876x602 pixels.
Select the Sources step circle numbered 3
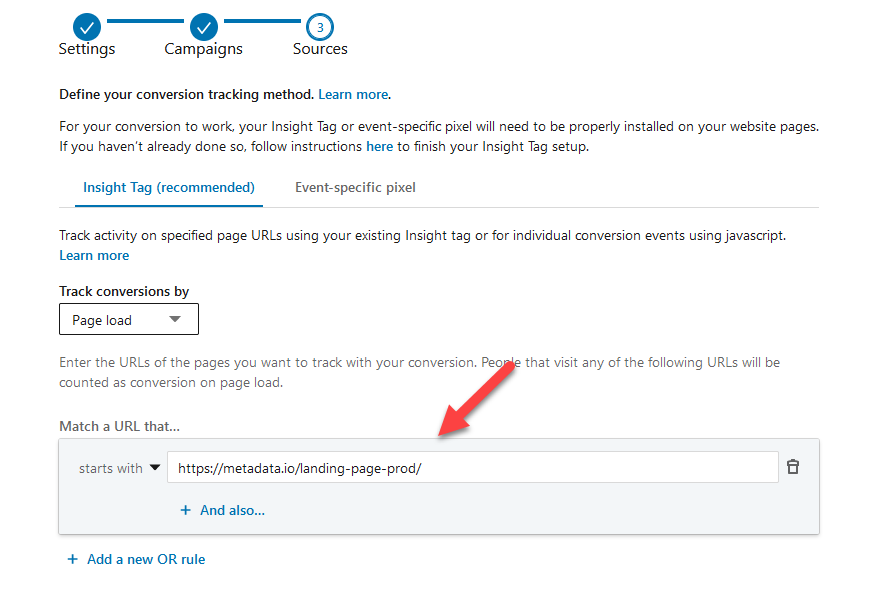click(x=319, y=27)
